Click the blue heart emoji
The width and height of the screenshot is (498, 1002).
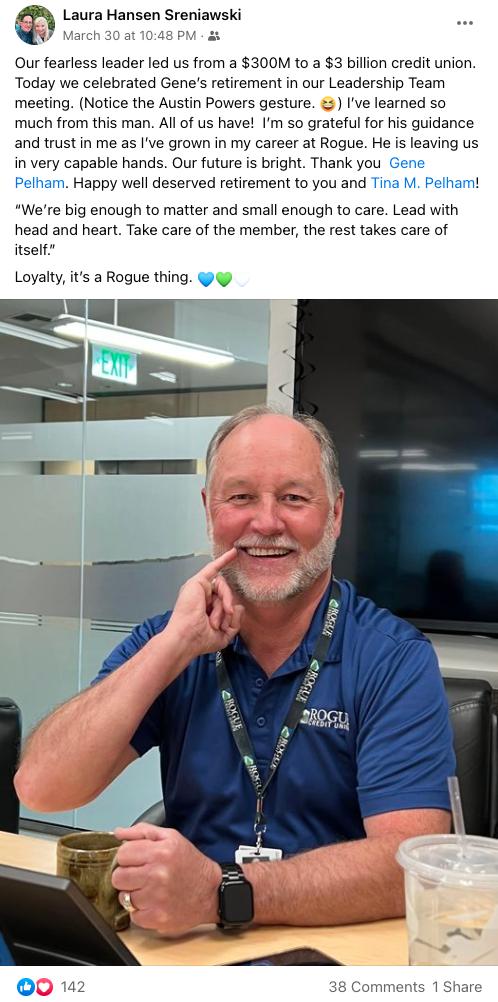(206, 279)
